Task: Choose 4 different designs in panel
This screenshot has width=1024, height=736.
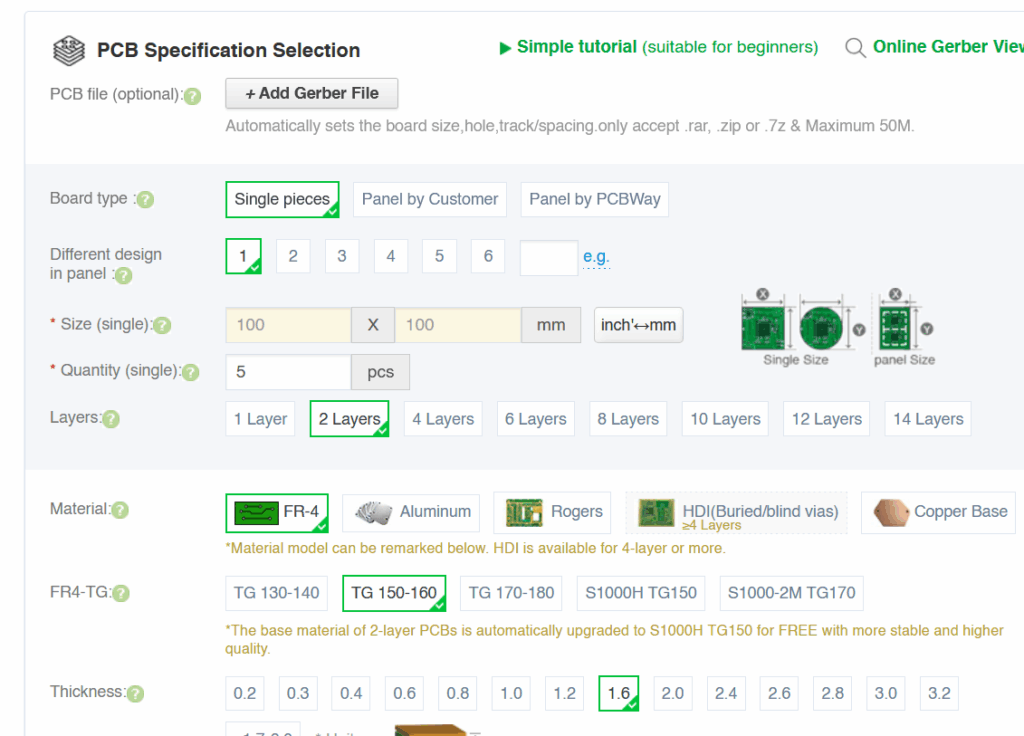Action: coord(391,256)
